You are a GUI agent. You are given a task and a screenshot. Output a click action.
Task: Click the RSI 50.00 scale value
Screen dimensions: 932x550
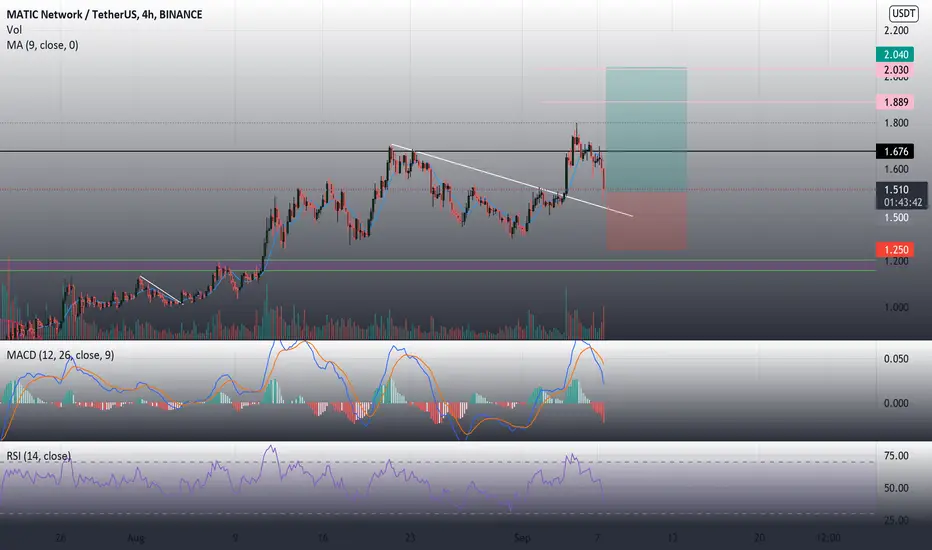click(896, 488)
